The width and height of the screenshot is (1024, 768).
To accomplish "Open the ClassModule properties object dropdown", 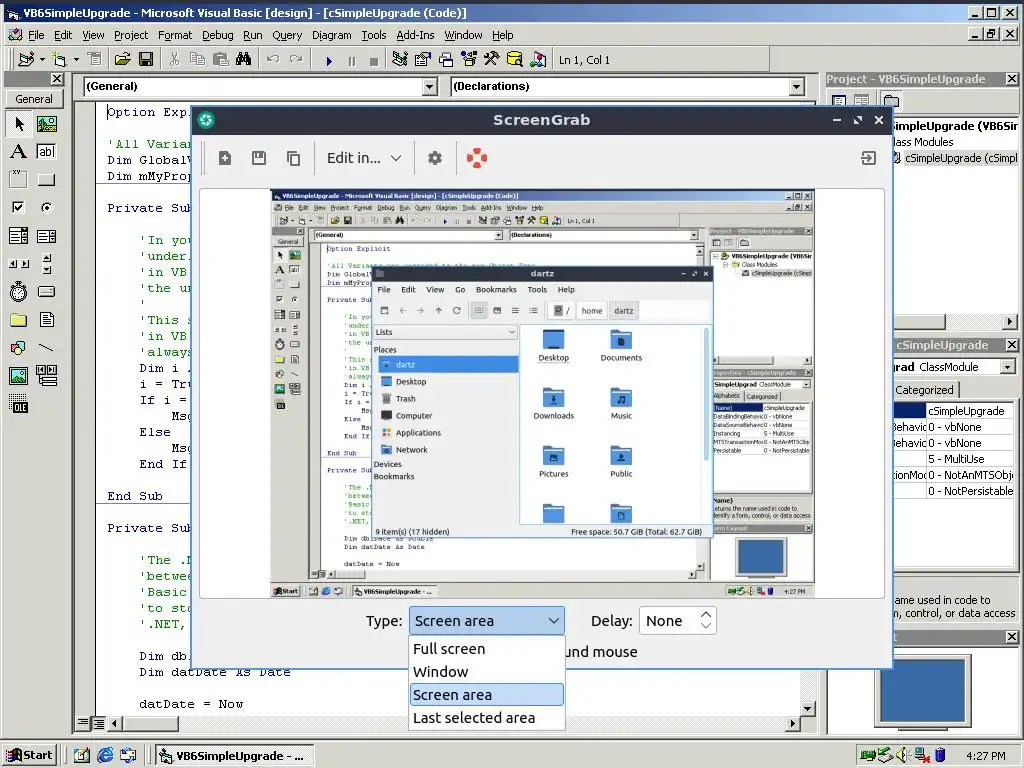I will click(1008, 367).
